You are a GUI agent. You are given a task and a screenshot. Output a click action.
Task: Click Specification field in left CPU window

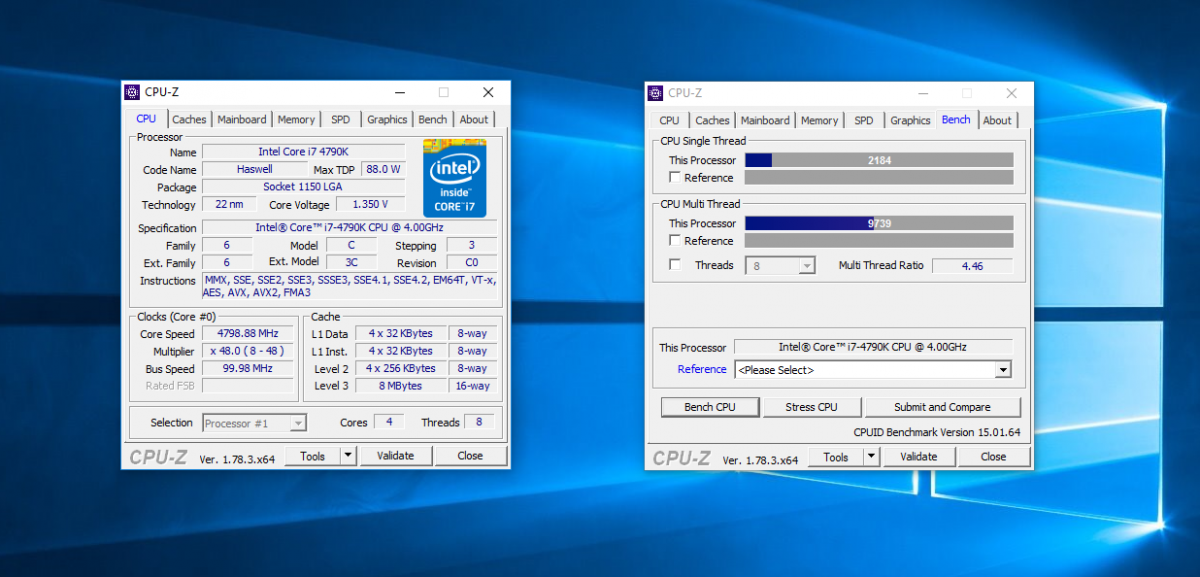(x=350, y=228)
